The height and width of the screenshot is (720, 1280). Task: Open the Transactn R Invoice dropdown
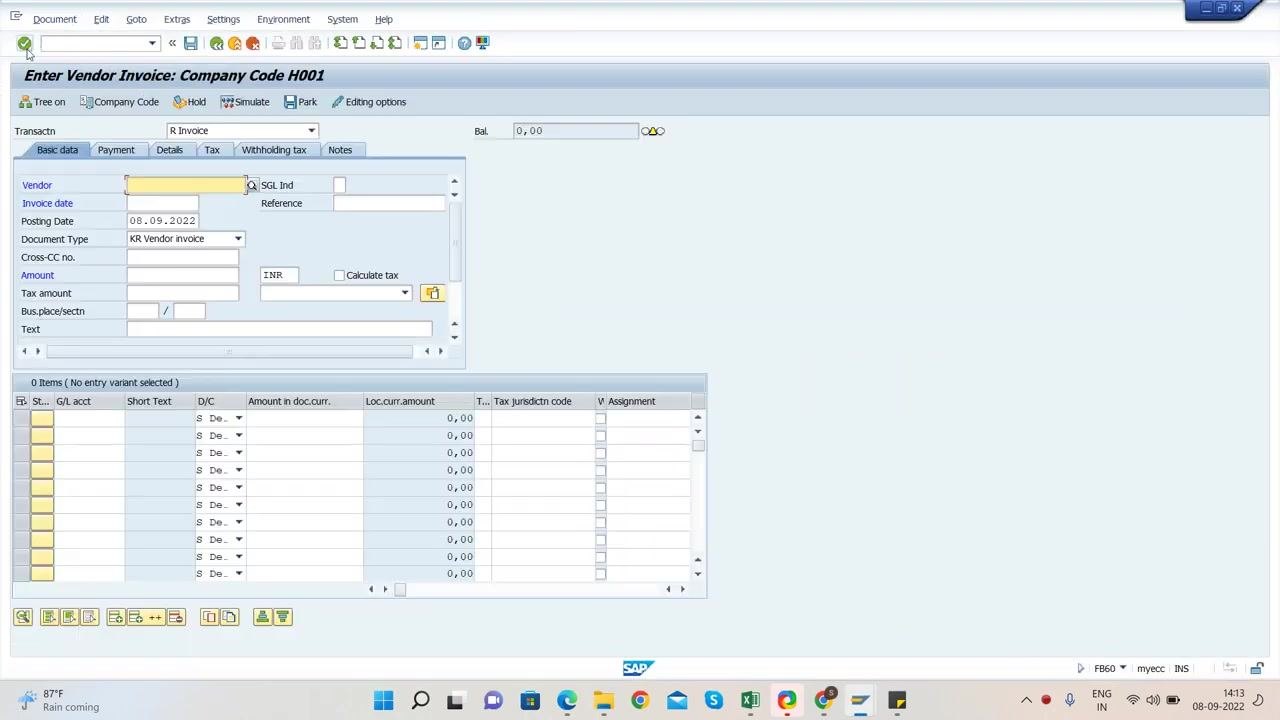311,131
